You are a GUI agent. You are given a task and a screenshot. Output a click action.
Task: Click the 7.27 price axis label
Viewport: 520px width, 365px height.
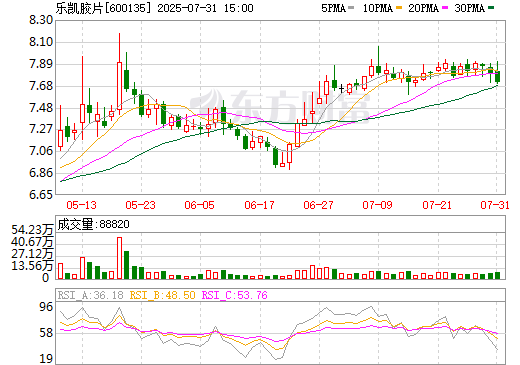click(41, 129)
